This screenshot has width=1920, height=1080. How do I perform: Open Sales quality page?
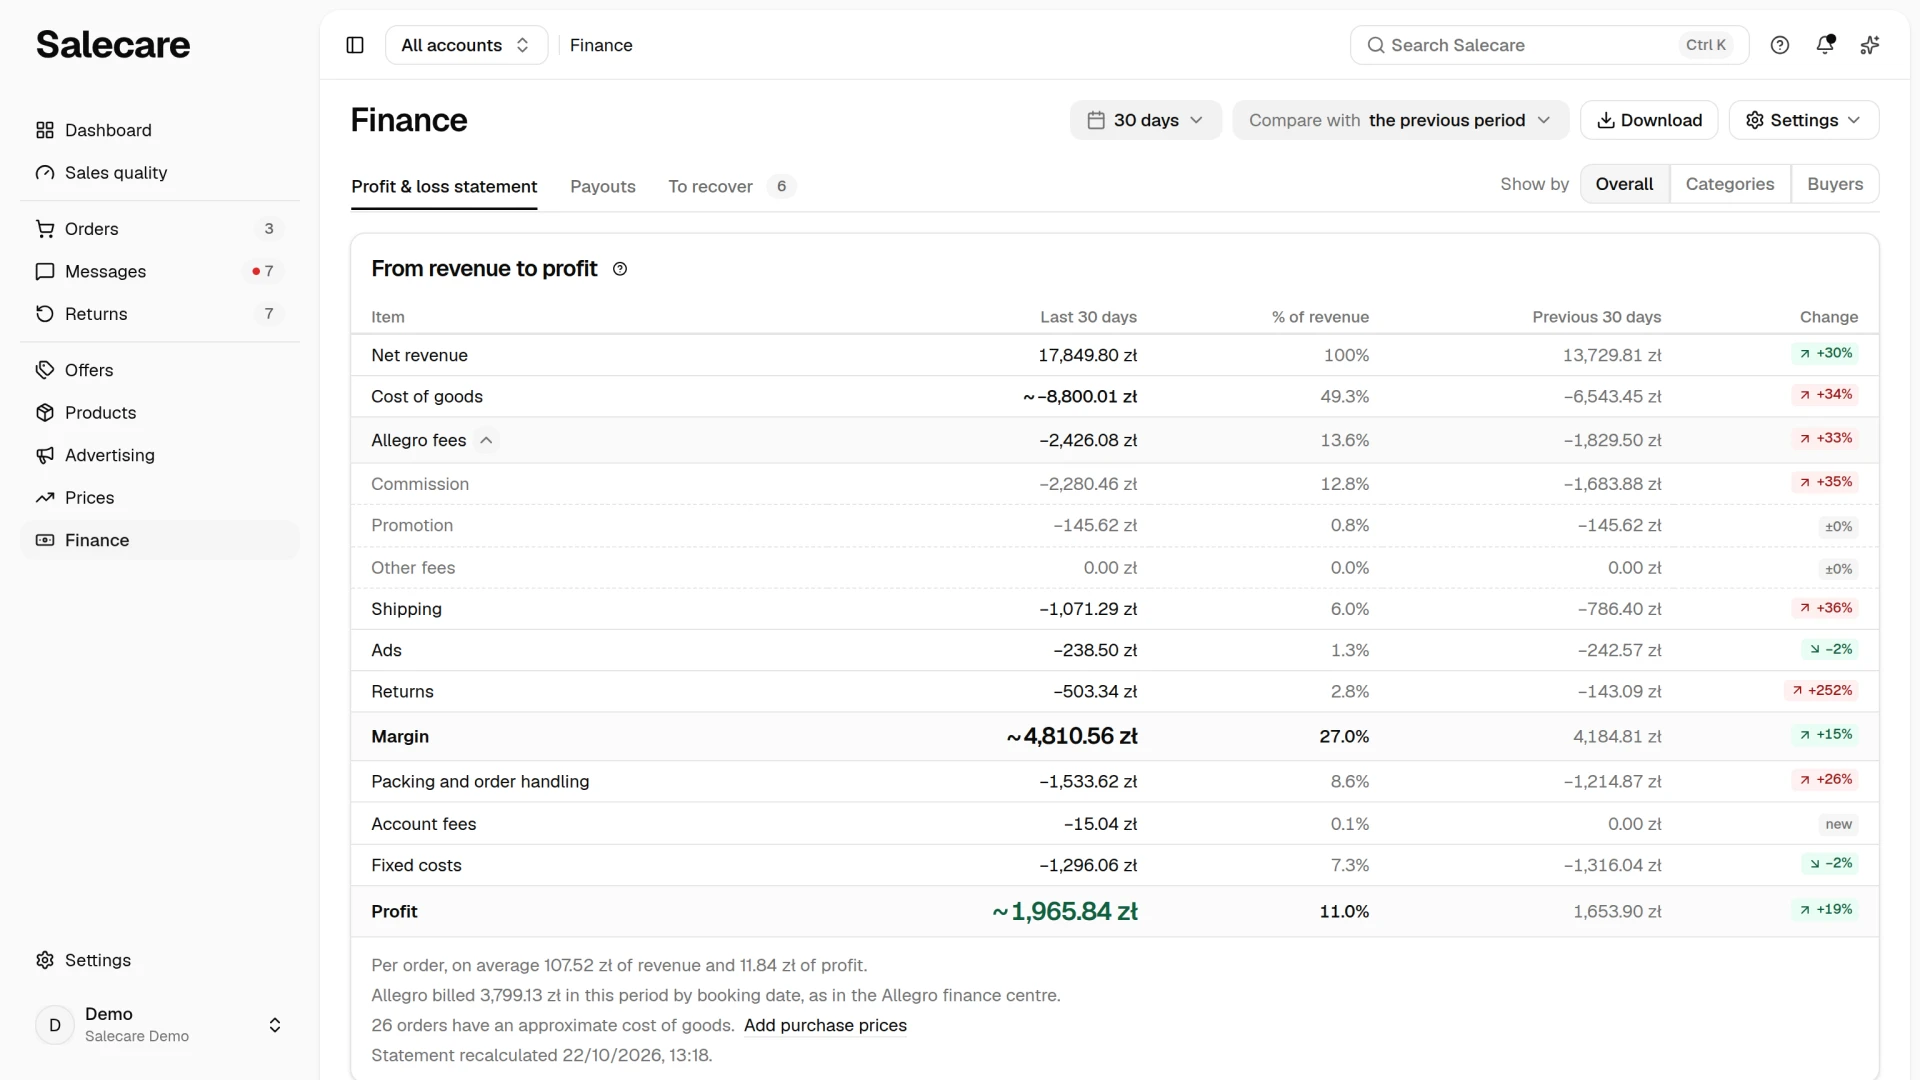160,173
